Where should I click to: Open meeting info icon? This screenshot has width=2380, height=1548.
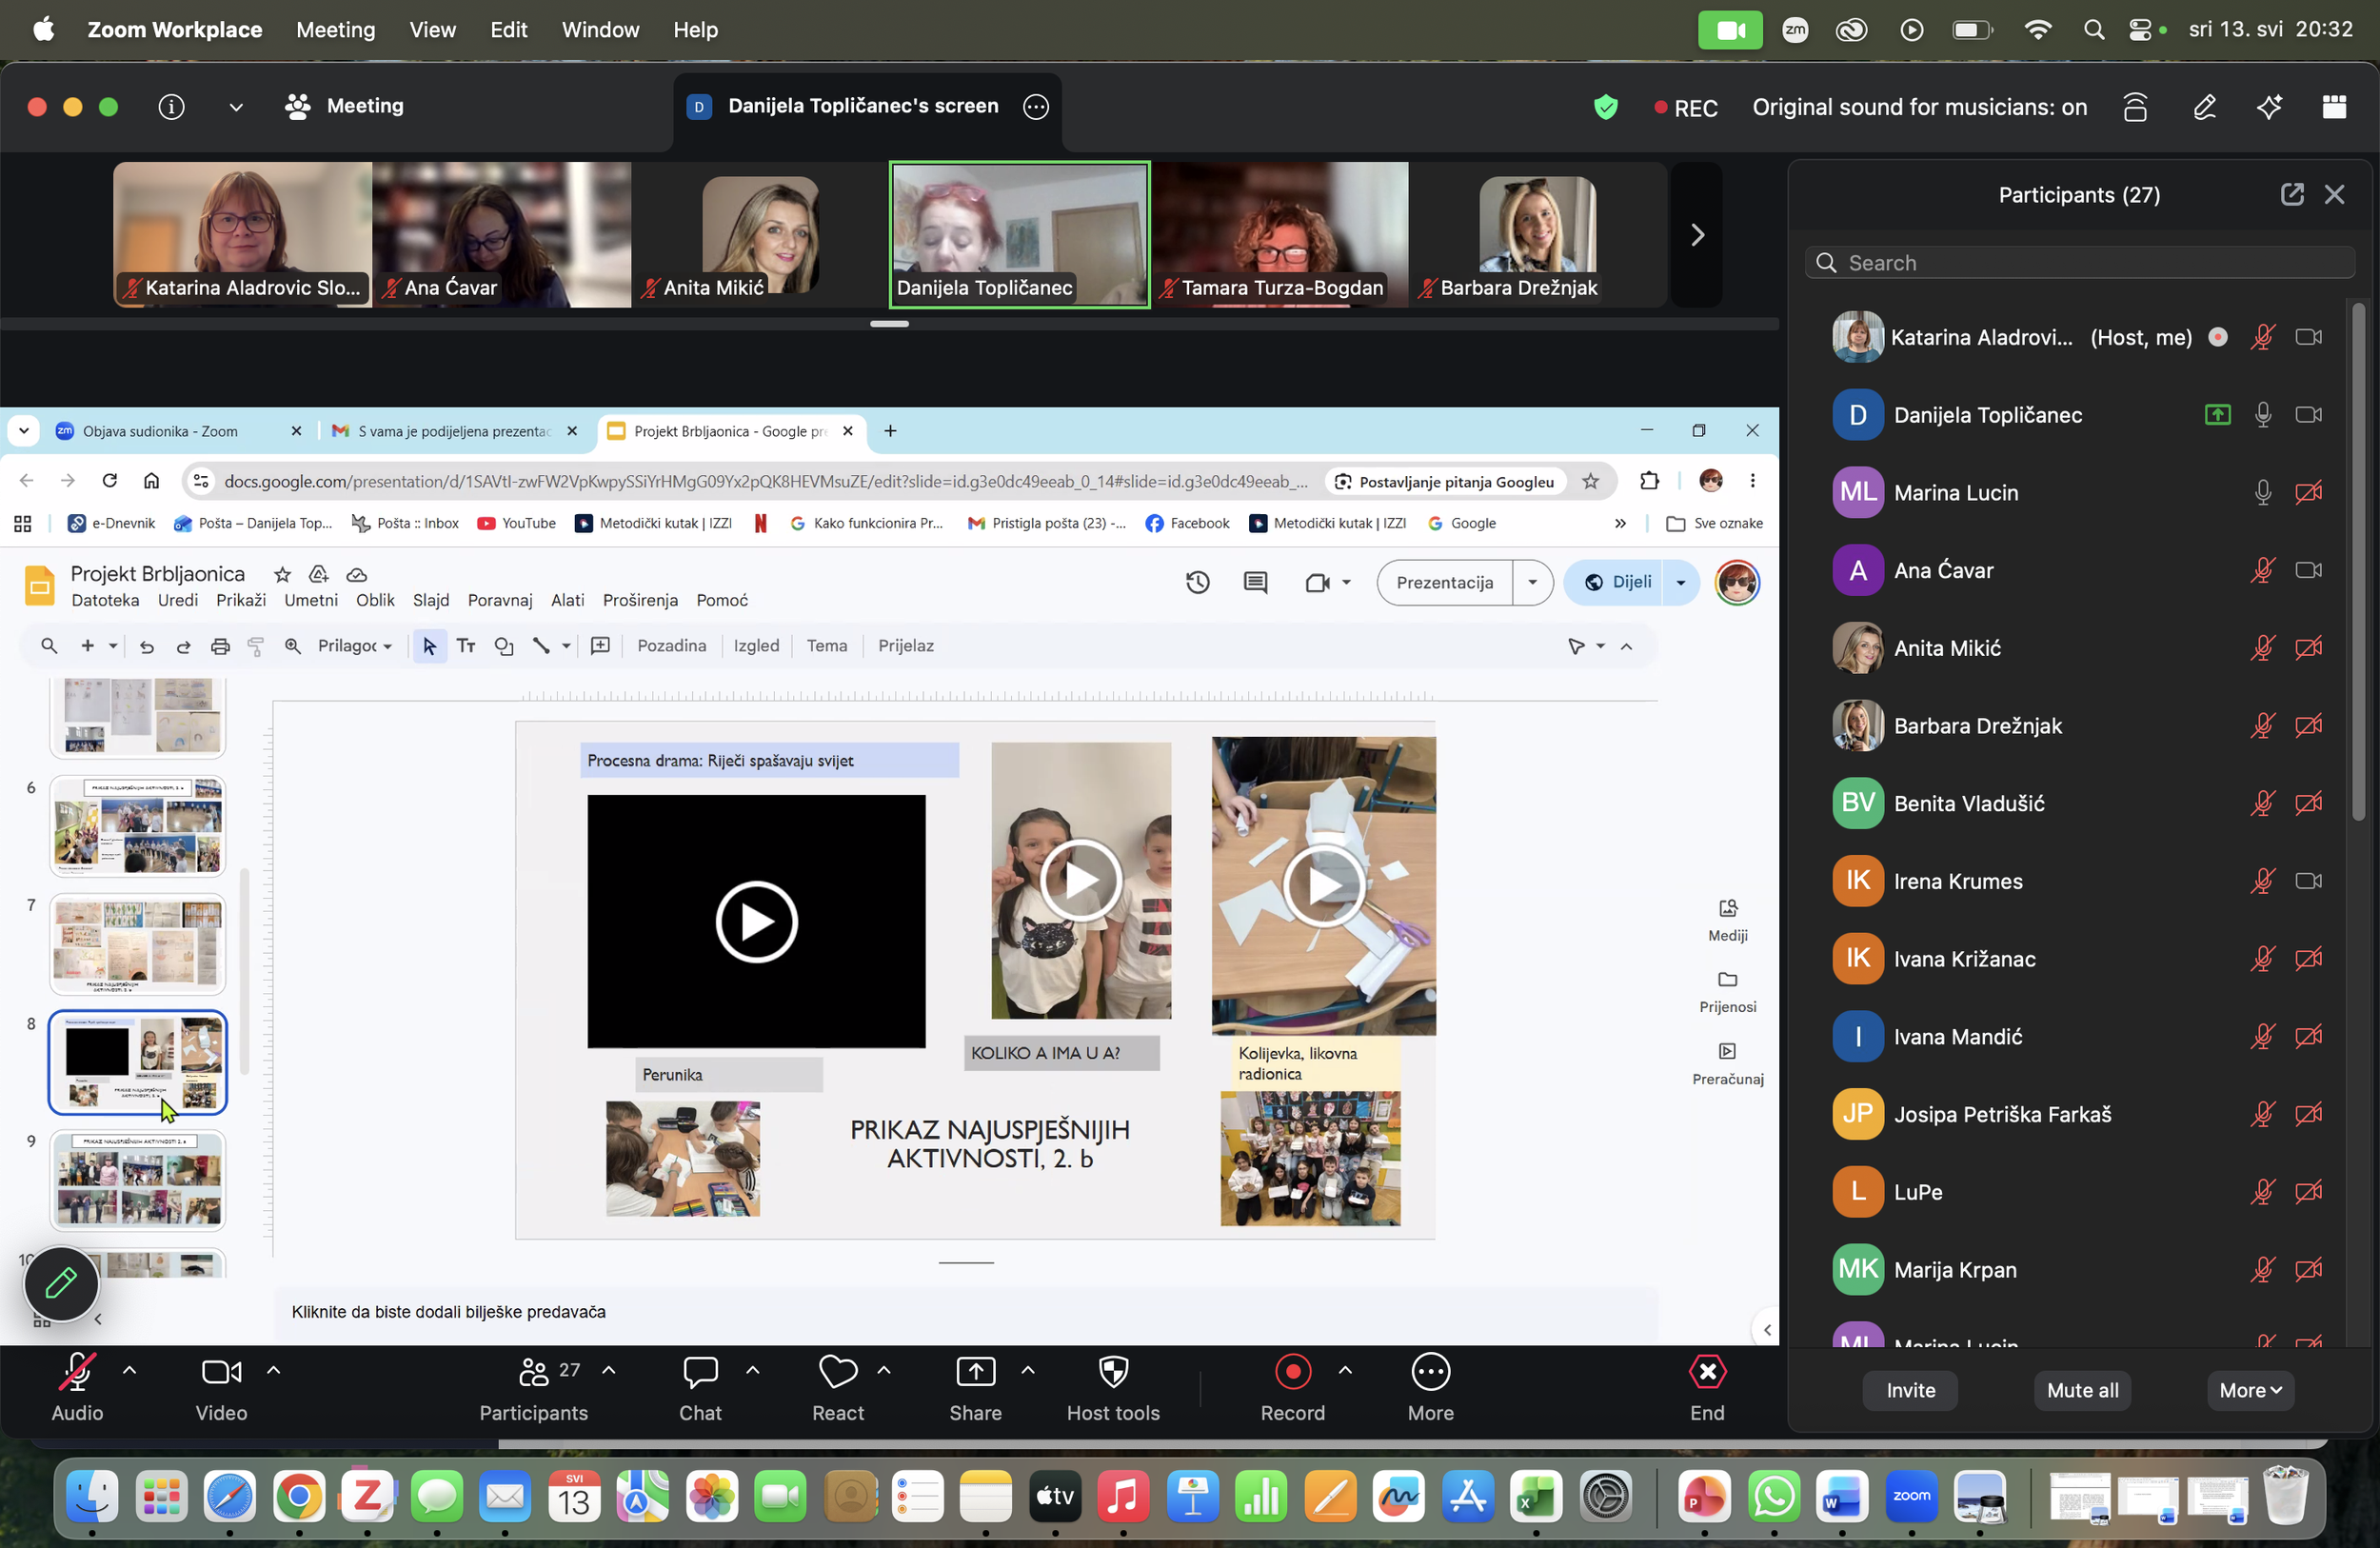tap(171, 106)
